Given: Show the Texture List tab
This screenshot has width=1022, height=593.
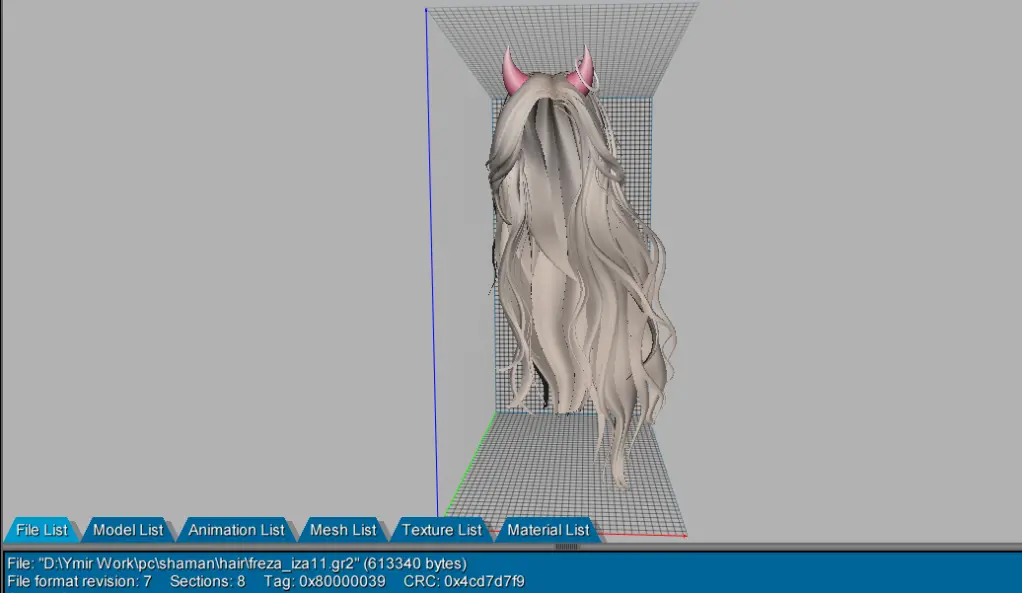Looking at the screenshot, I should tap(441, 530).
